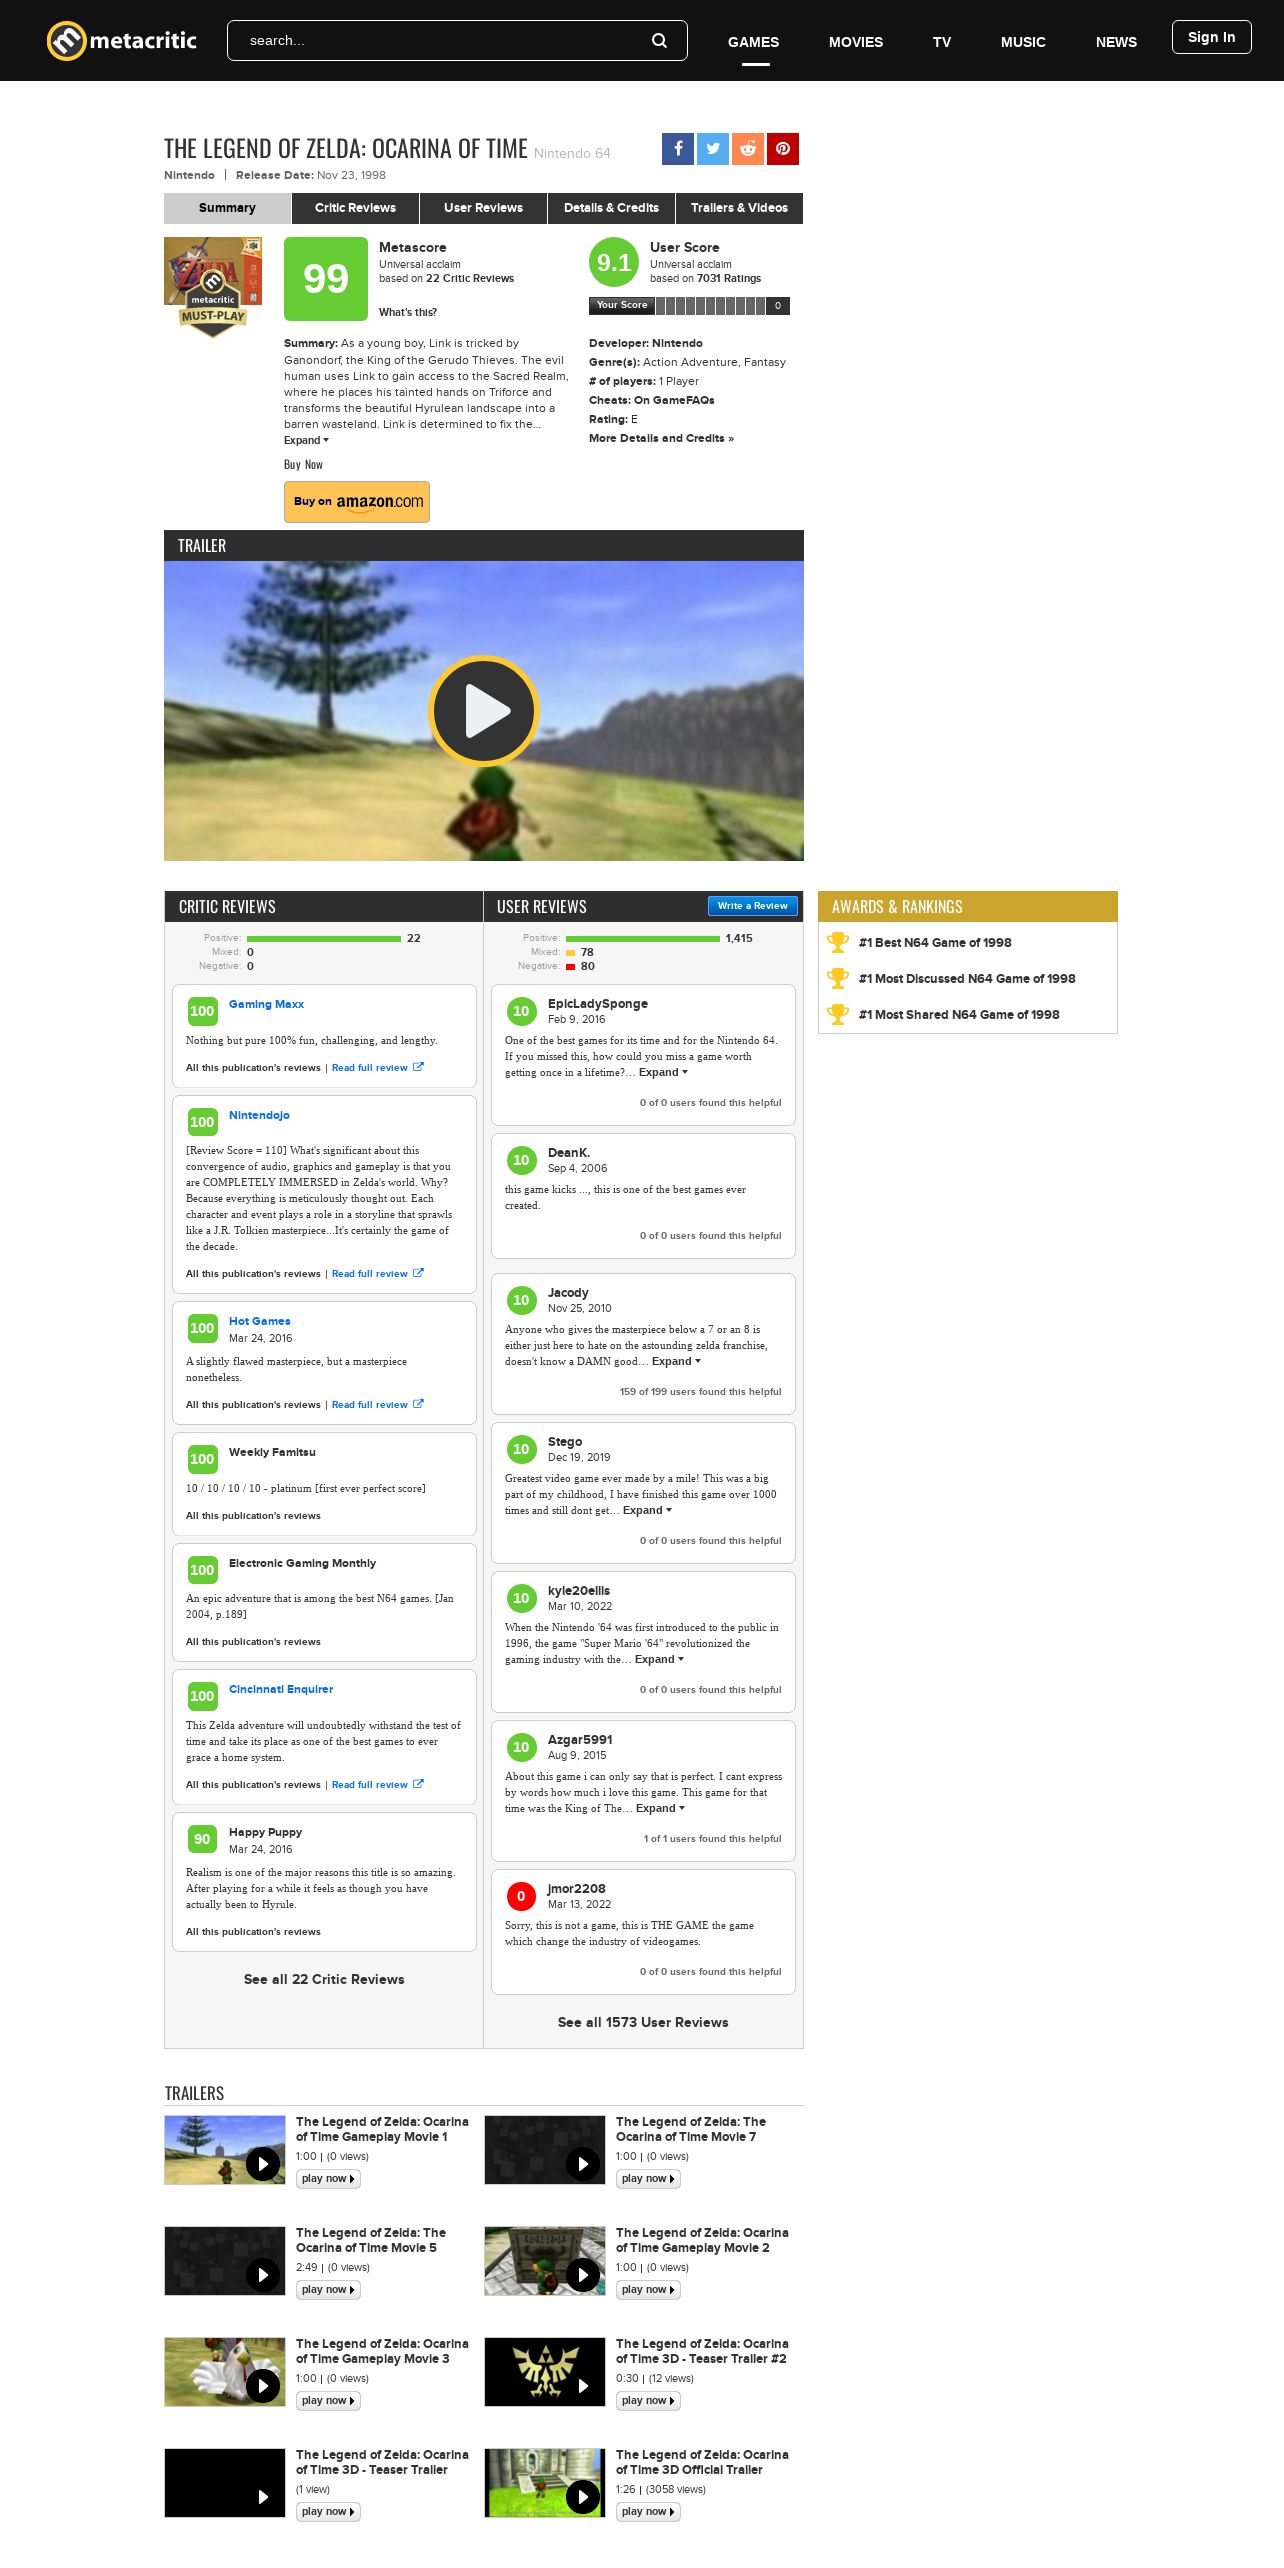Expand Stego's review
This screenshot has width=1284, height=2568.
(647, 1510)
